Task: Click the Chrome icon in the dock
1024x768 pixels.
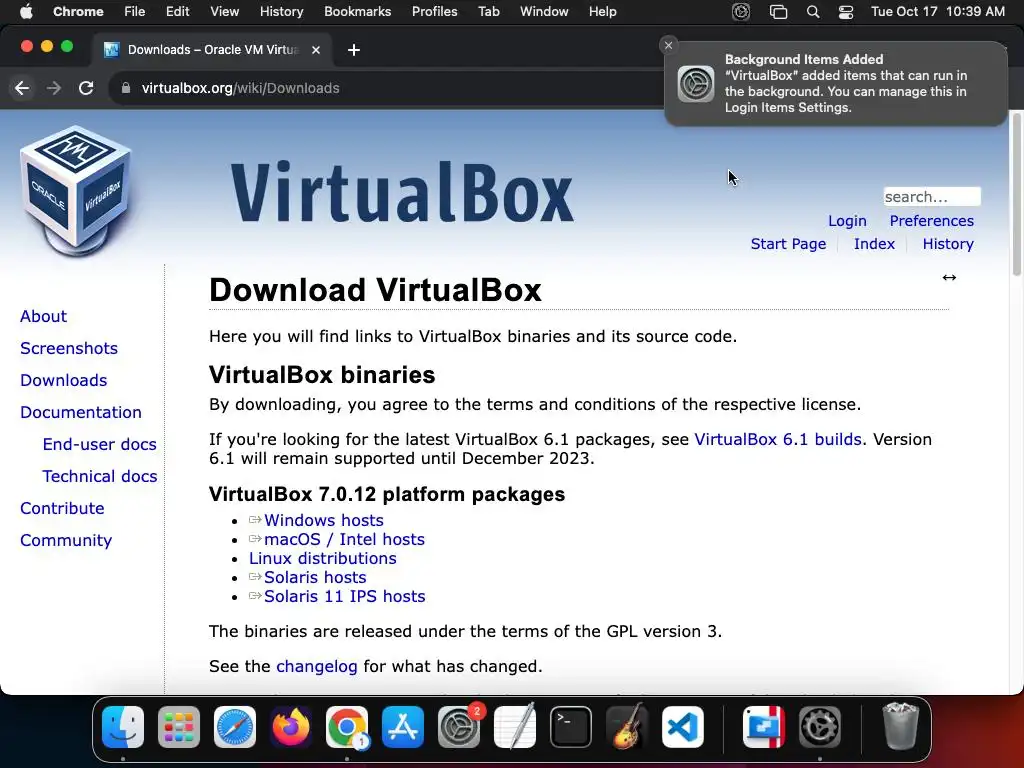Action: (x=347, y=727)
